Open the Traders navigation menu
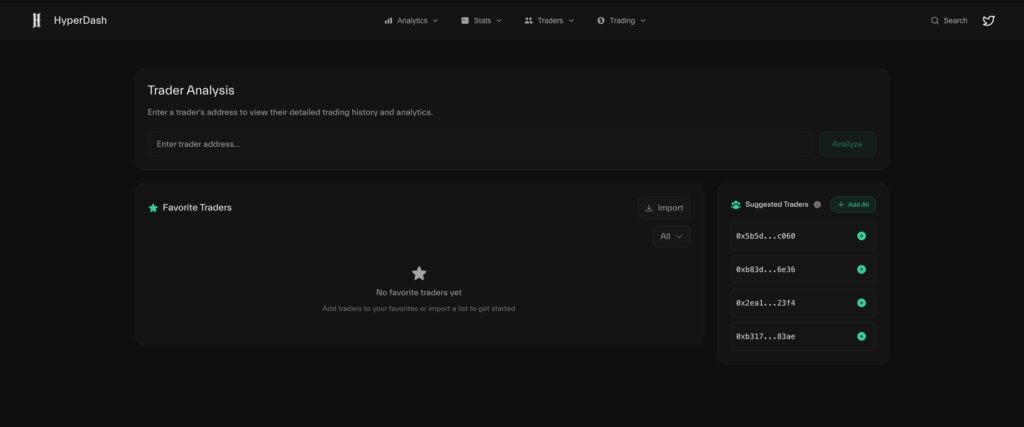1024x427 pixels. (x=549, y=20)
